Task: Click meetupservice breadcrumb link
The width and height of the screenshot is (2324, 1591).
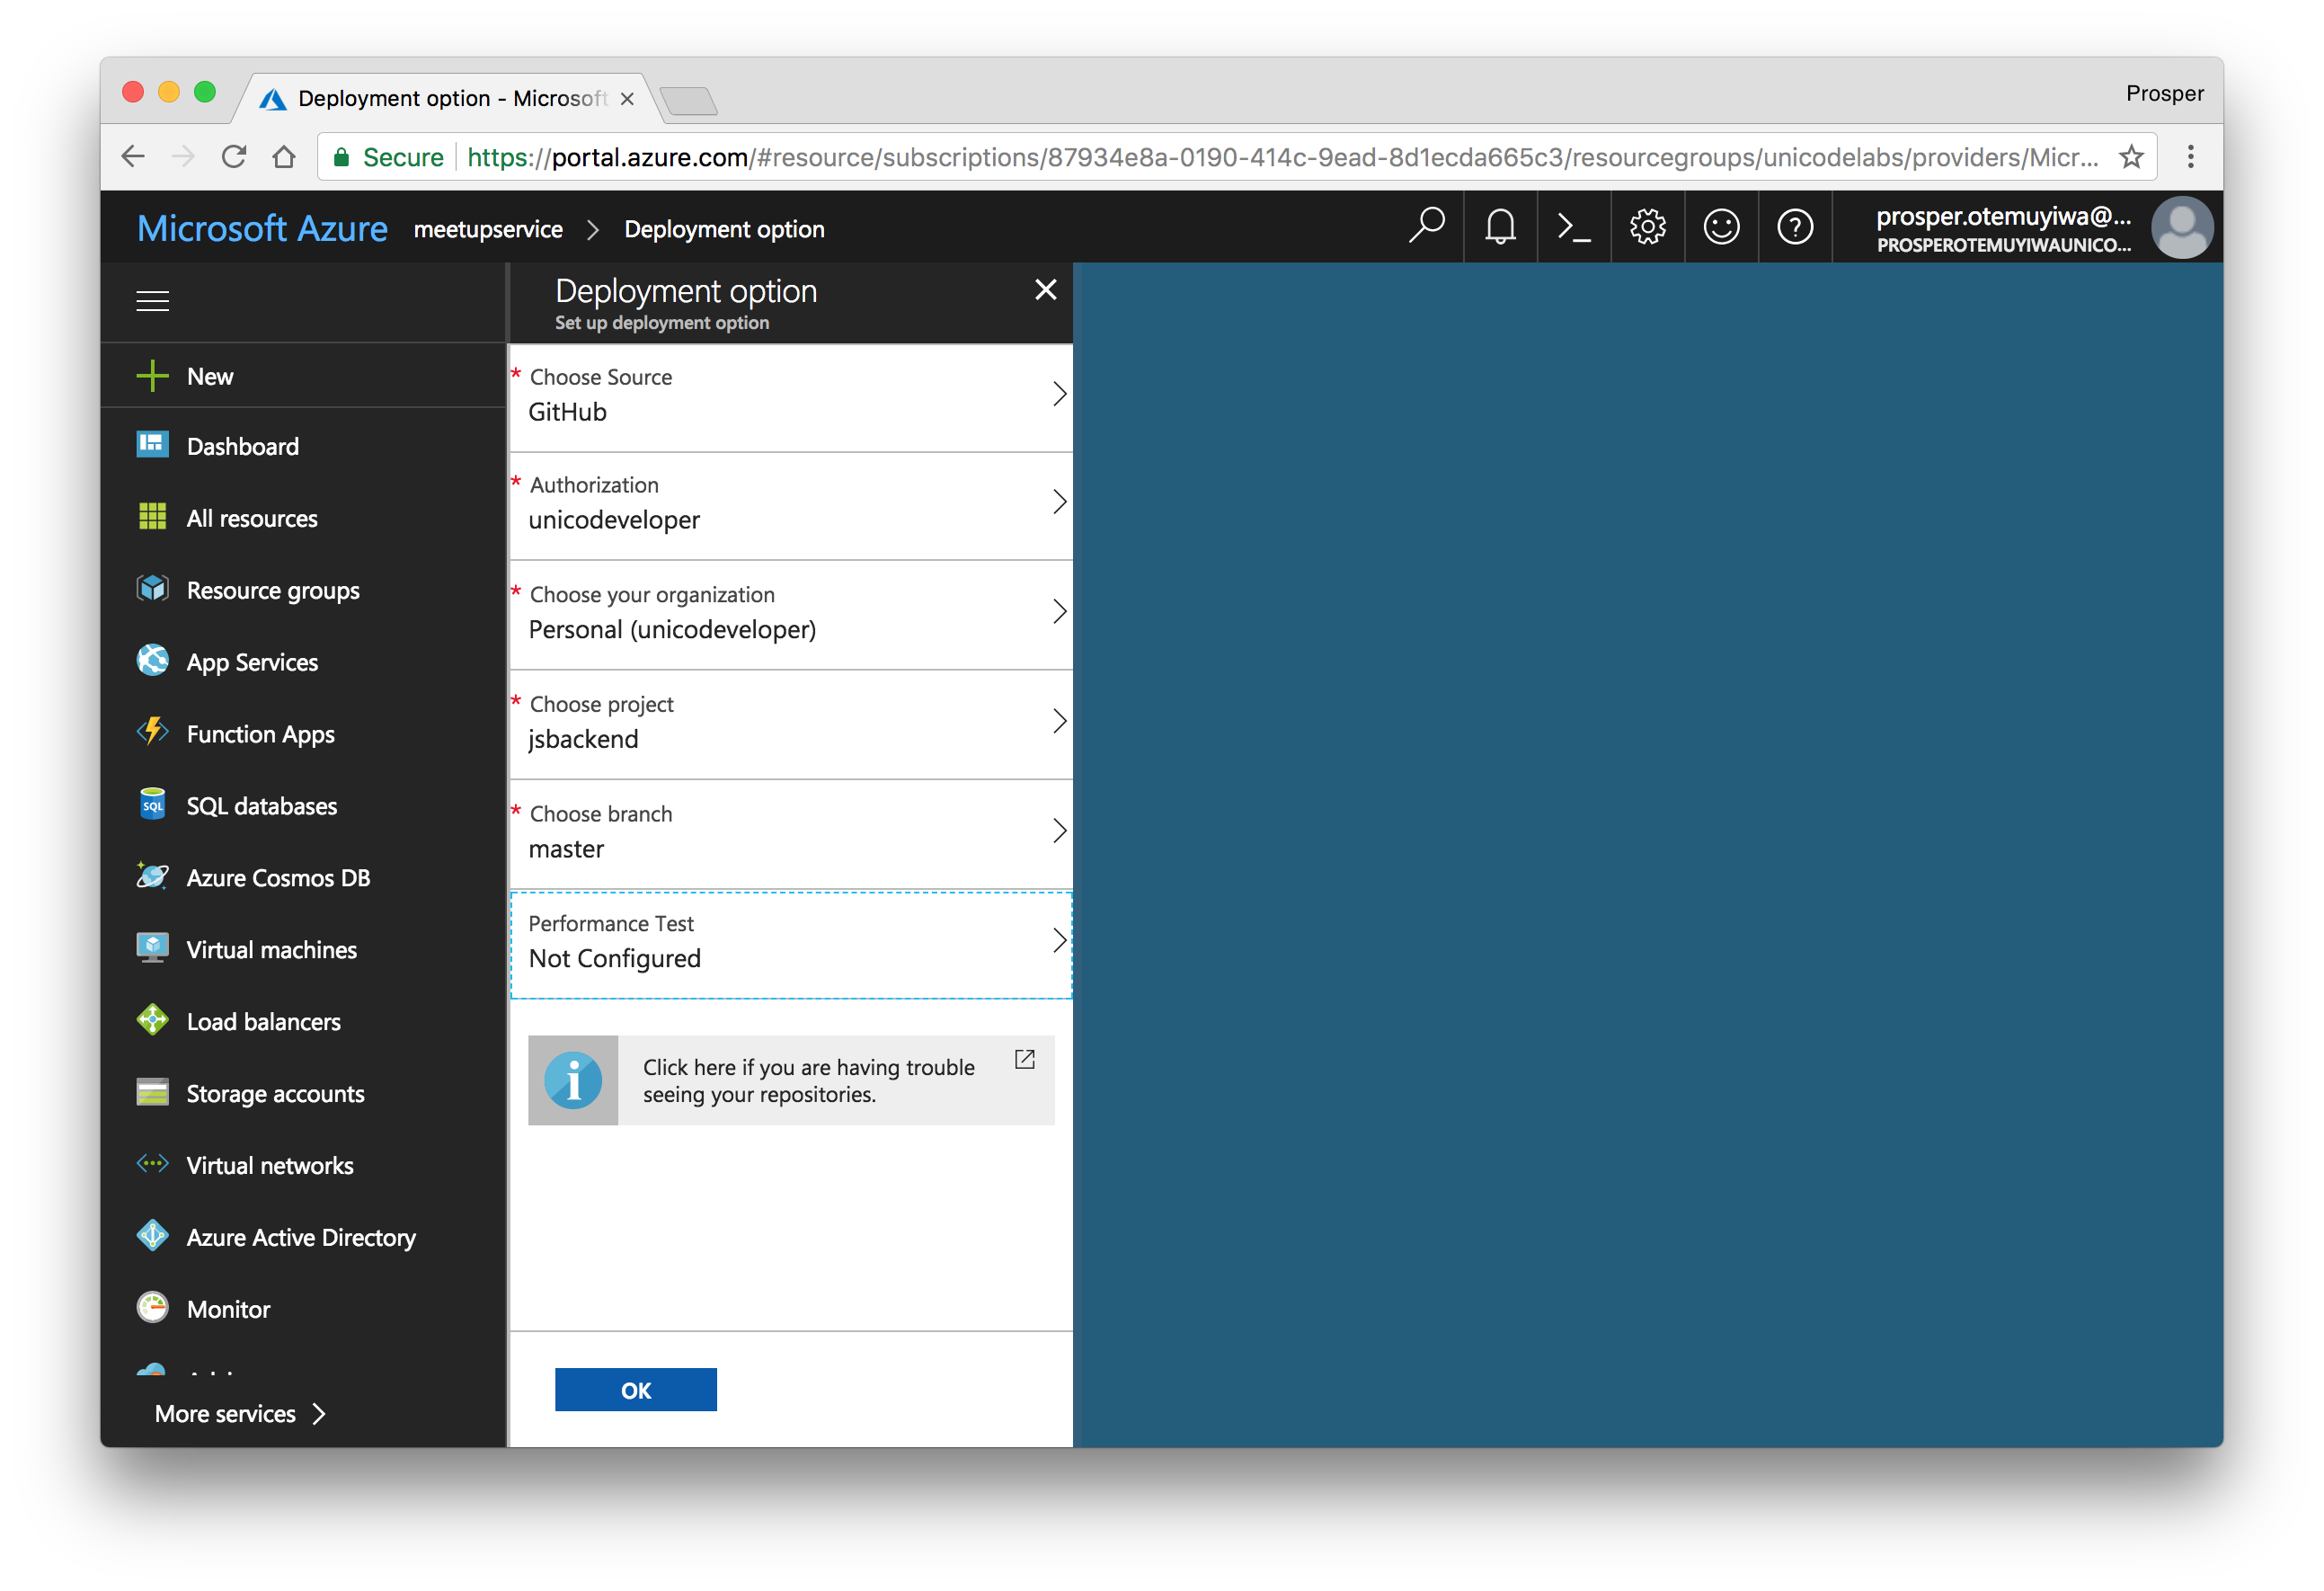Action: pyautogui.click(x=488, y=230)
